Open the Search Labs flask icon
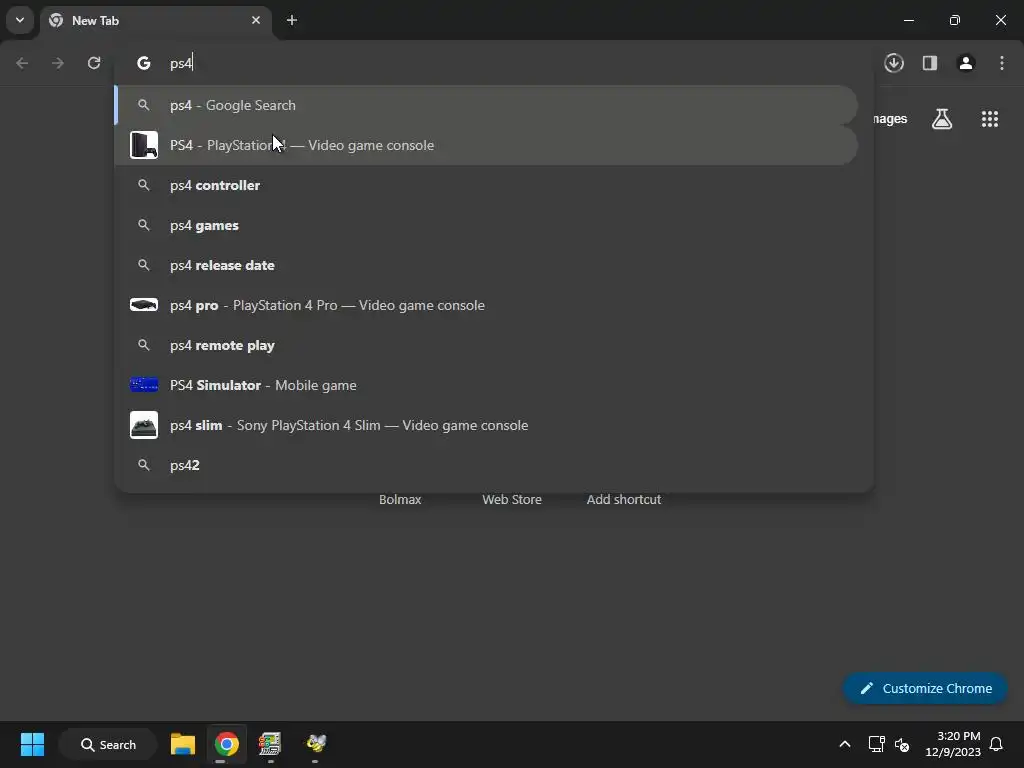The height and width of the screenshot is (768, 1024). pos(942,119)
